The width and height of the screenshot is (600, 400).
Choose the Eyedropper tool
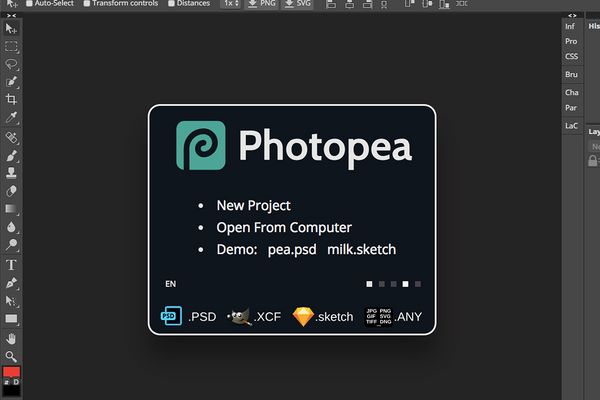tap(12, 117)
